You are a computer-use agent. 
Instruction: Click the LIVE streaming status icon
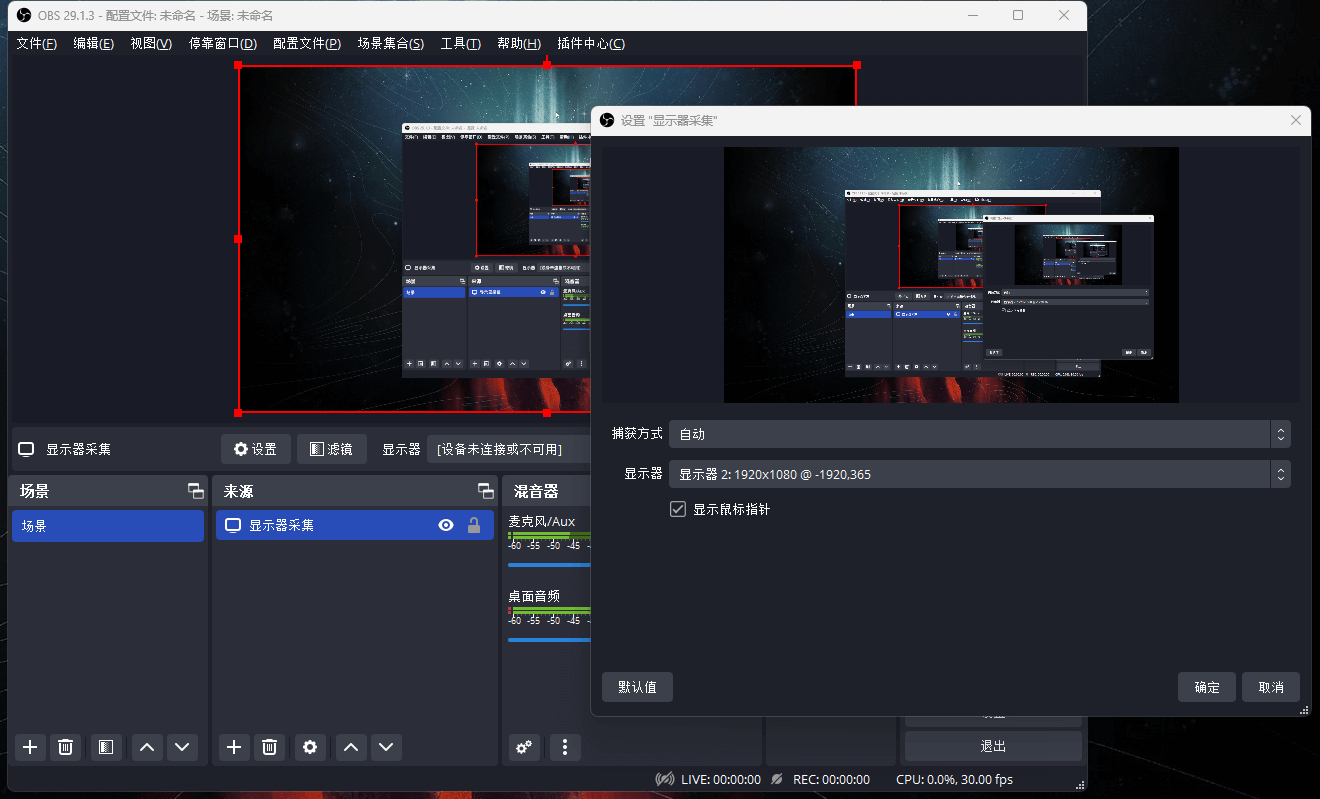coord(665,779)
